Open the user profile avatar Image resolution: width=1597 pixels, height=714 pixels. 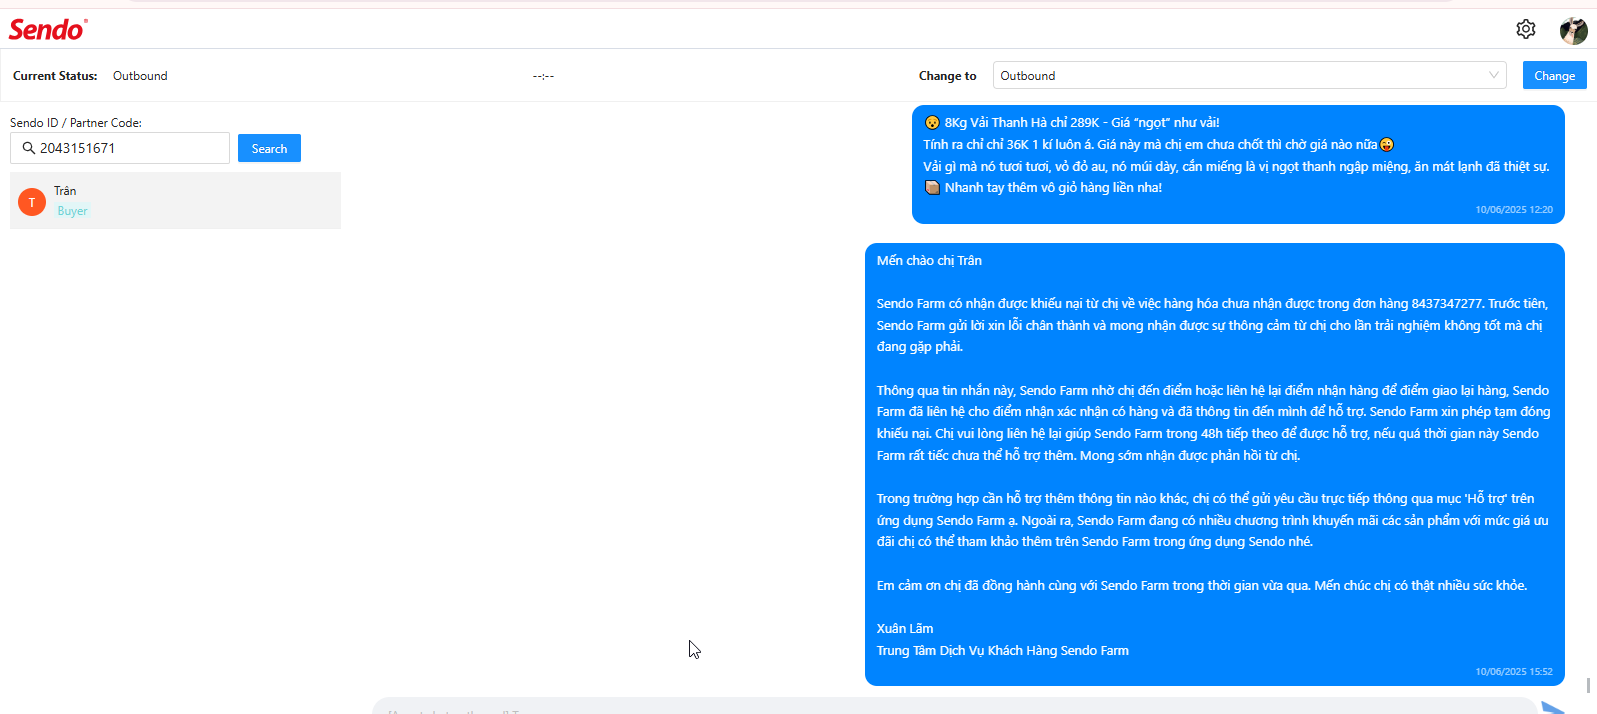click(x=1573, y=30)
